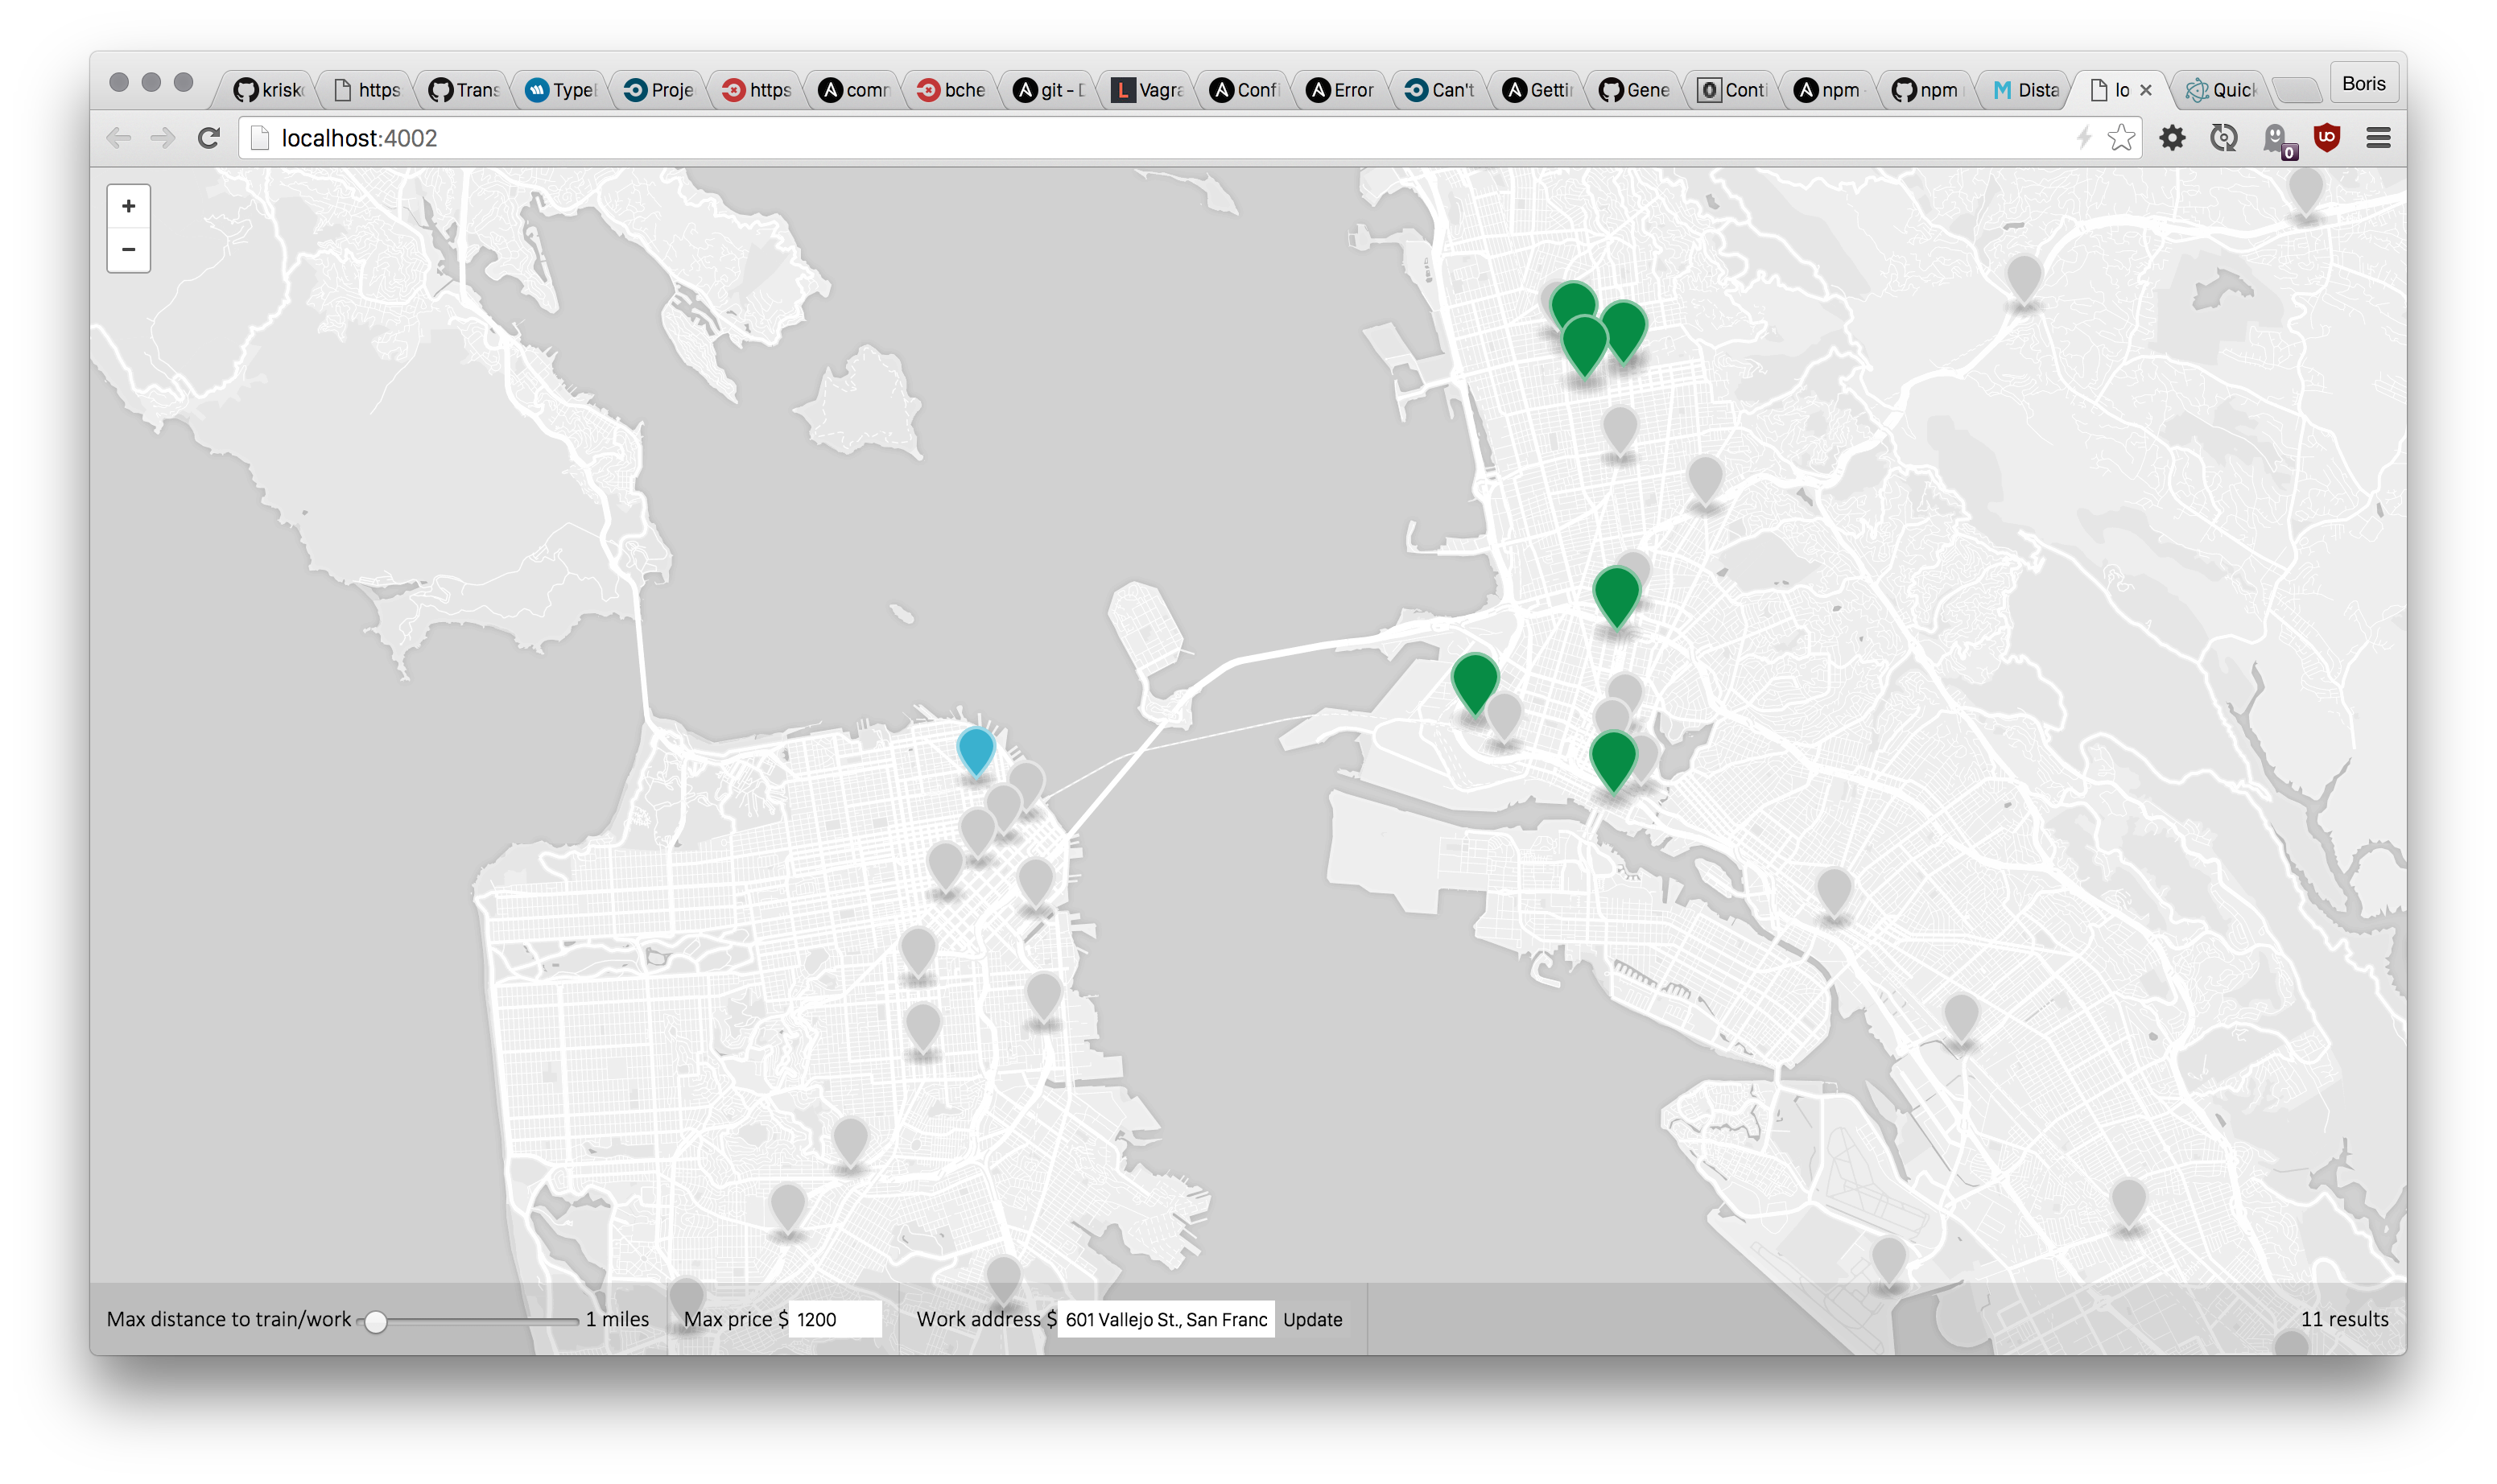Viewport: 2497px width, 1484px height.
Task: Open the Chrome hamburger menu
Action: tap(2378, 138)
